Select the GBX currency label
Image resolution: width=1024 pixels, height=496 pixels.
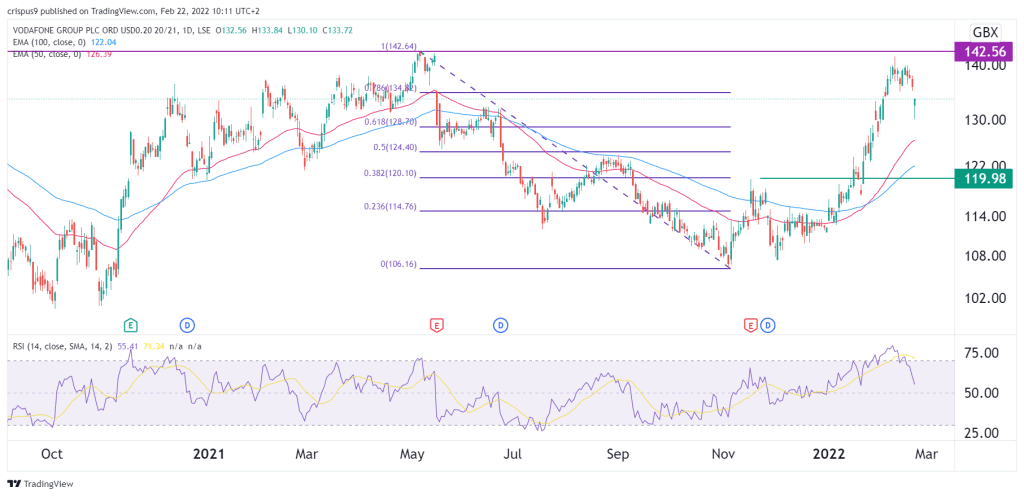pos(984,32)
